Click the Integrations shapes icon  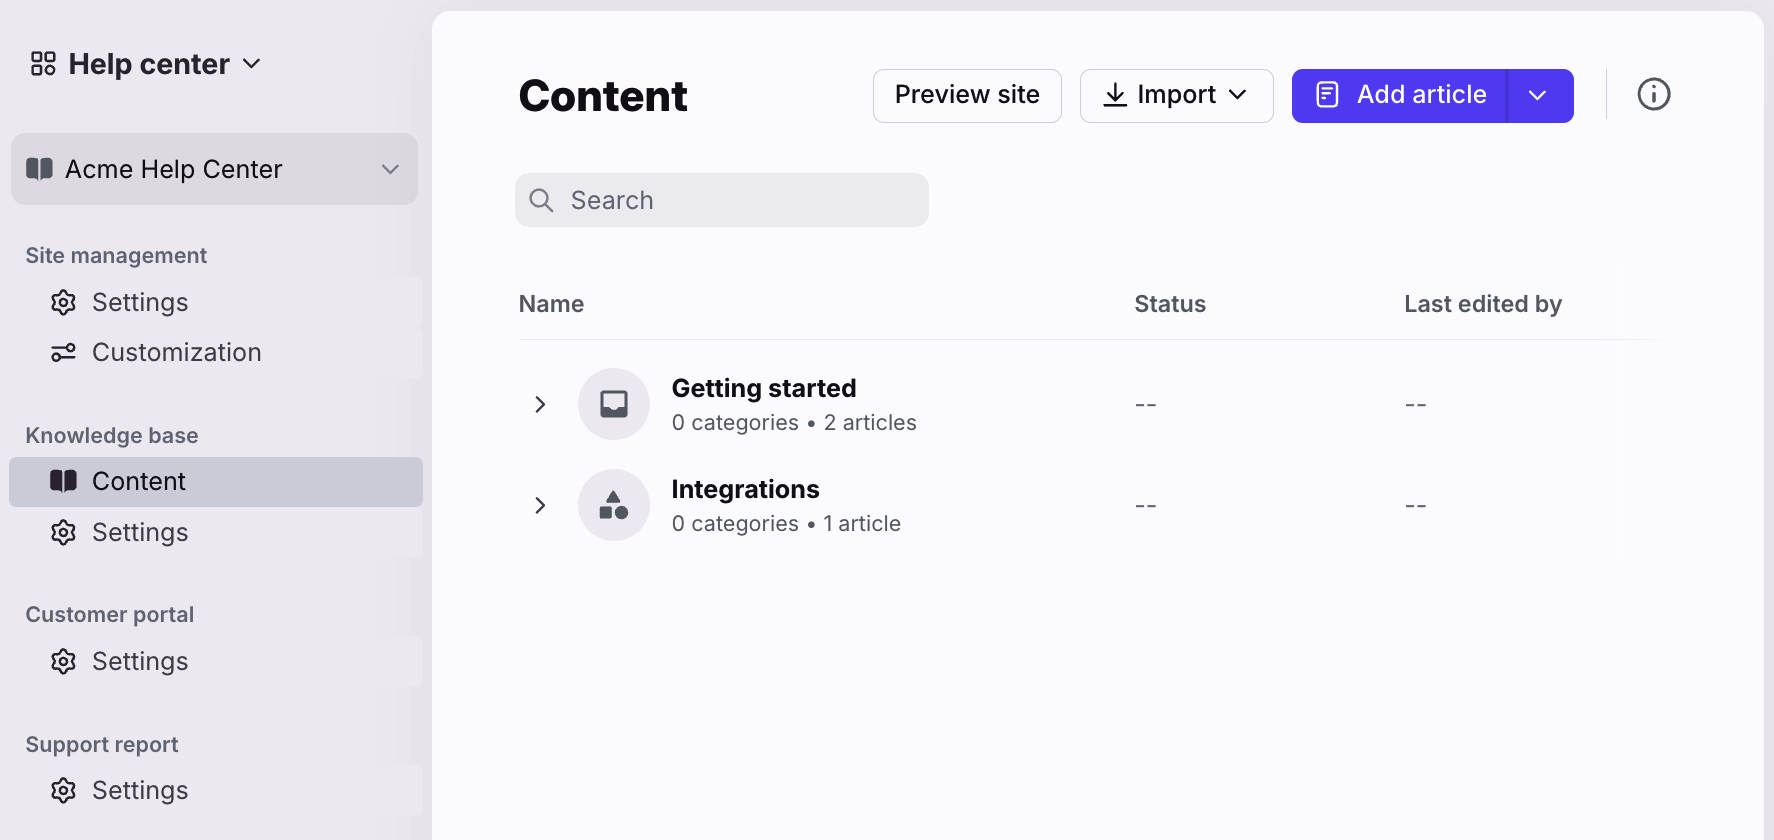click(614, 505)
